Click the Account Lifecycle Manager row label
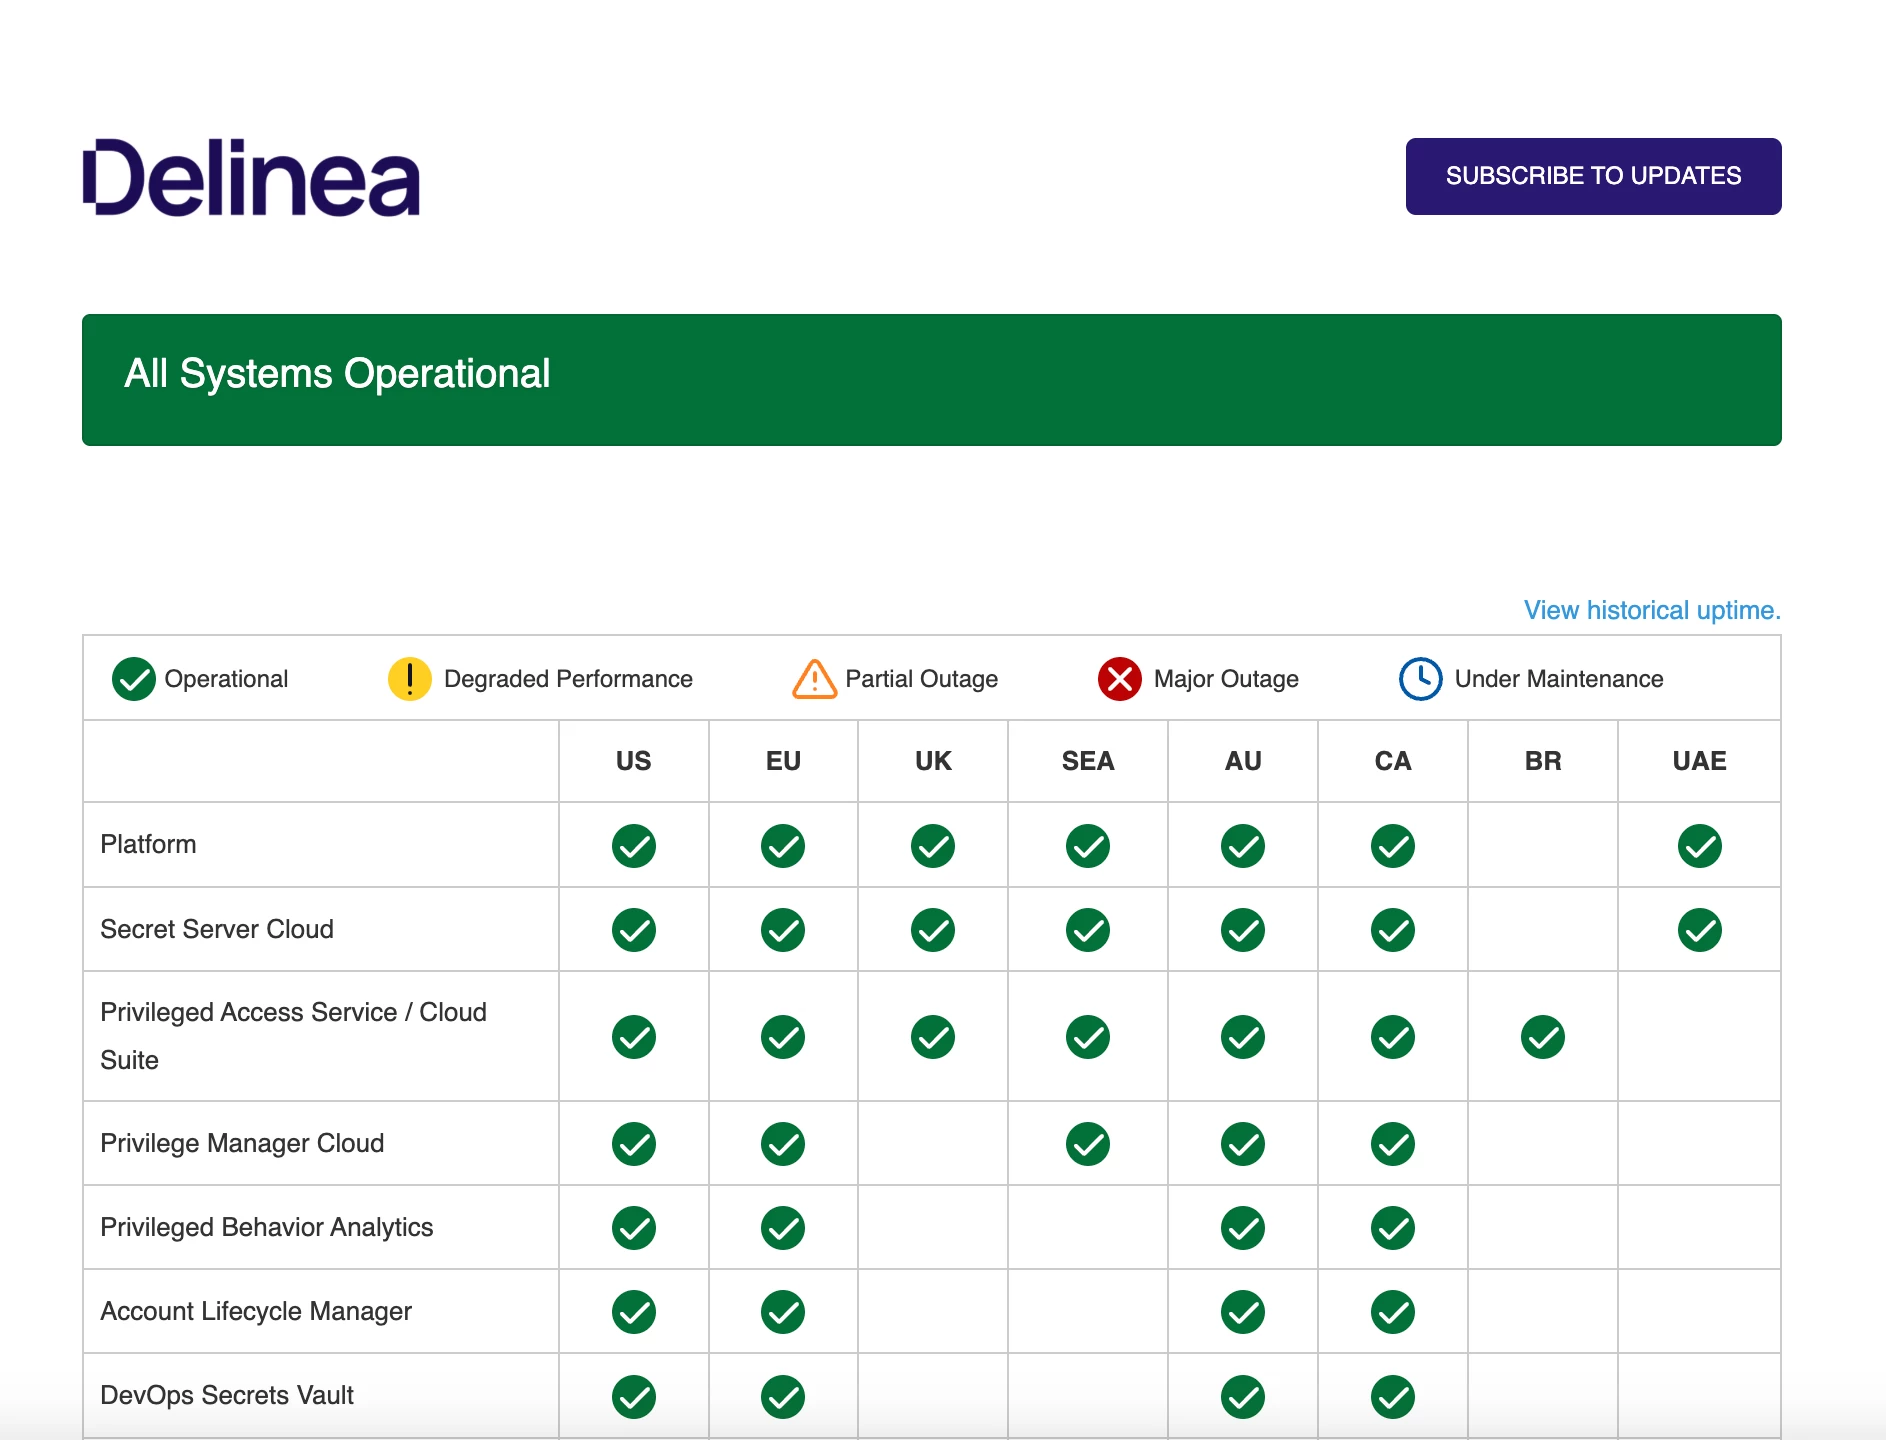 coord(256,1311)
